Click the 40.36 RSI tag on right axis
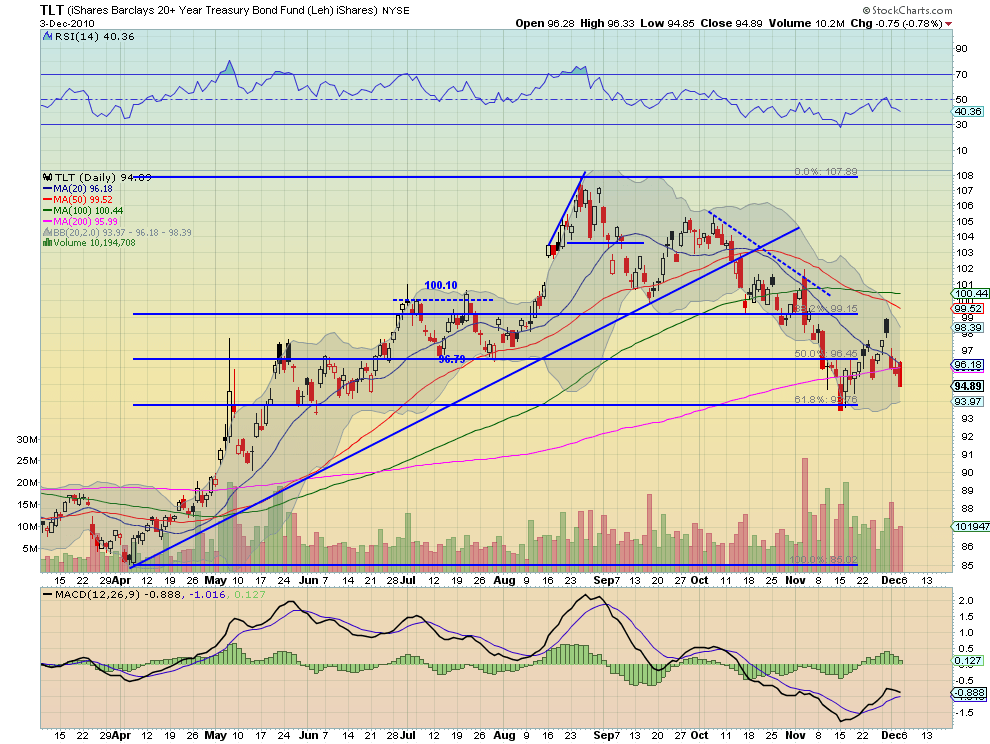Image resolution: width=990 pixels, height=744 pixels. point(968,112)
